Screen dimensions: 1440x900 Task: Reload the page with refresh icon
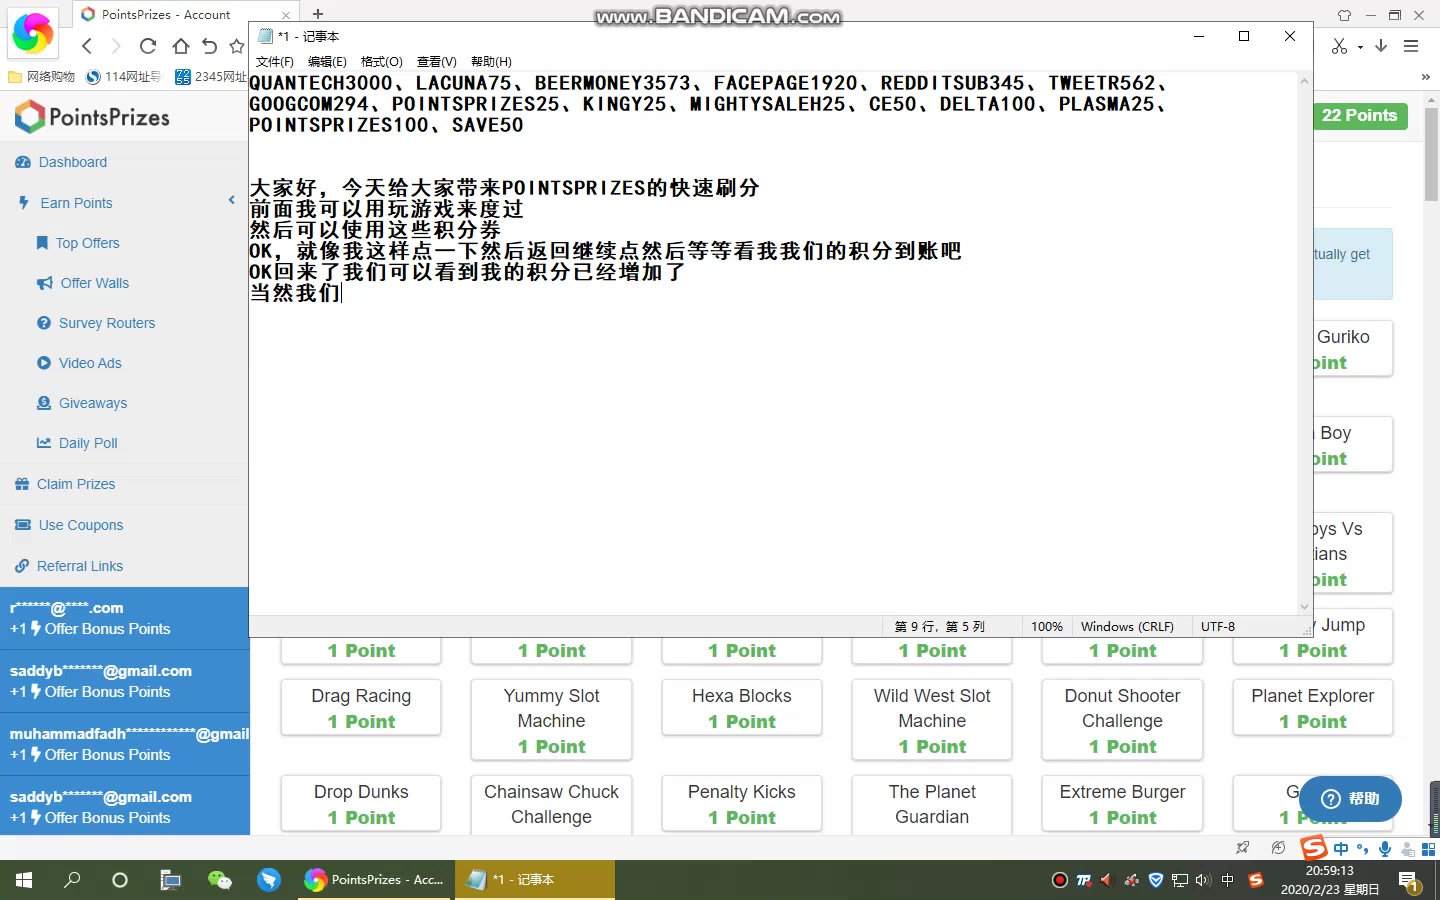point(148,46)
